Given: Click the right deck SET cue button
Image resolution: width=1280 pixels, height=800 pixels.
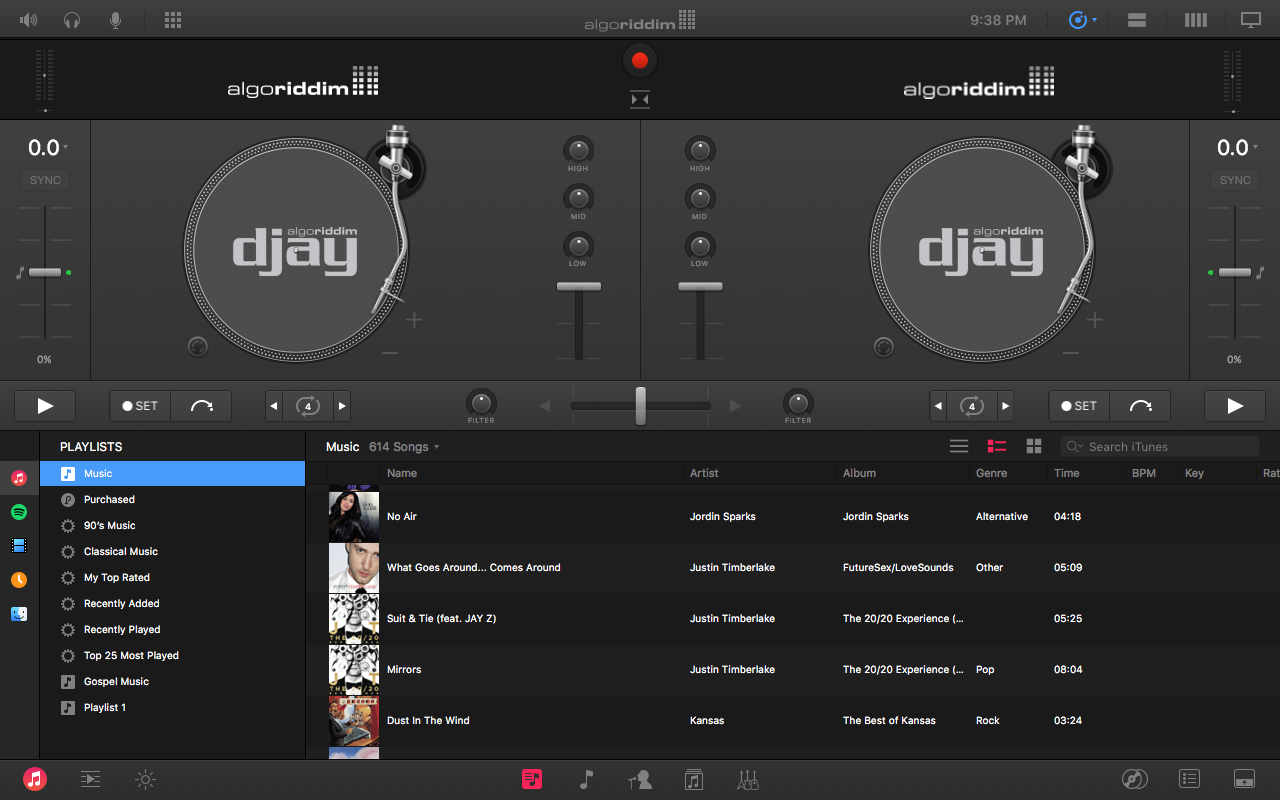Looking at the screenshot, I should pyautogui.click(x=1079, y=406).
